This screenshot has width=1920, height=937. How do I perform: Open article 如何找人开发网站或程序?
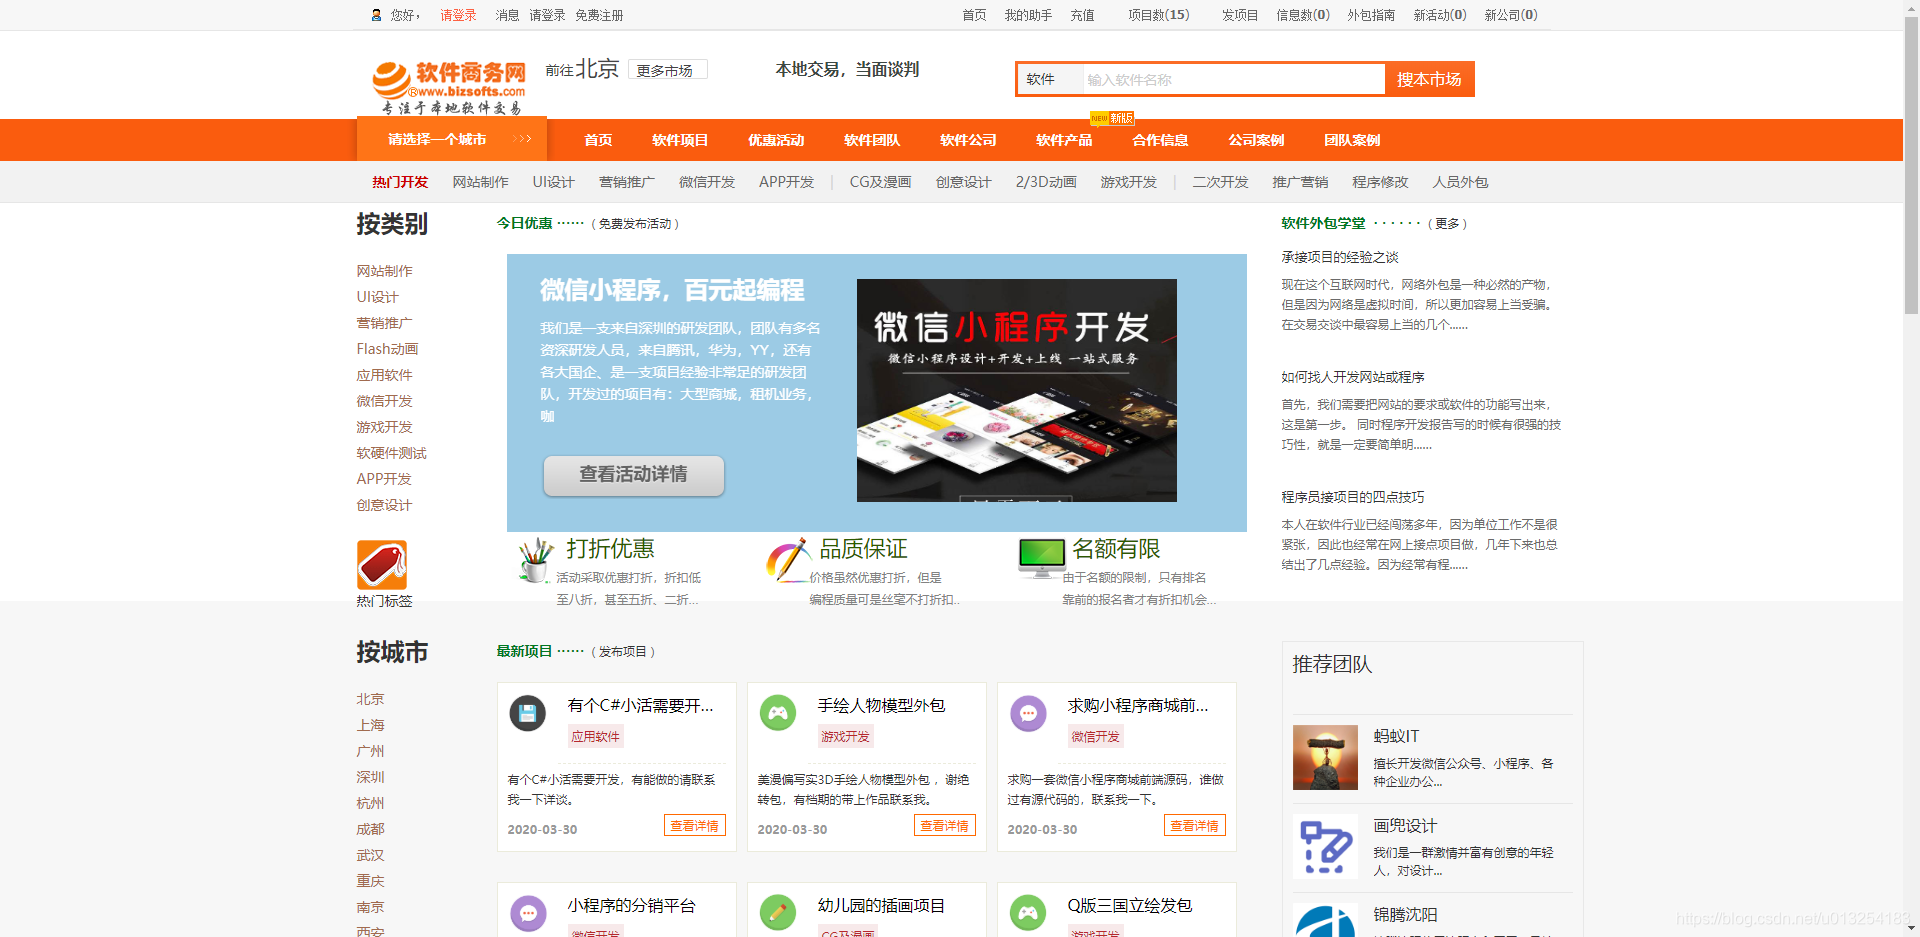(1353, 377)
